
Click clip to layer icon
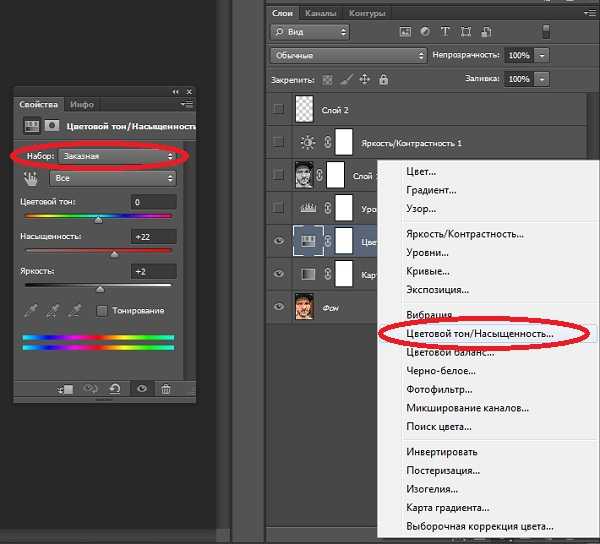(x=65, y=389)
